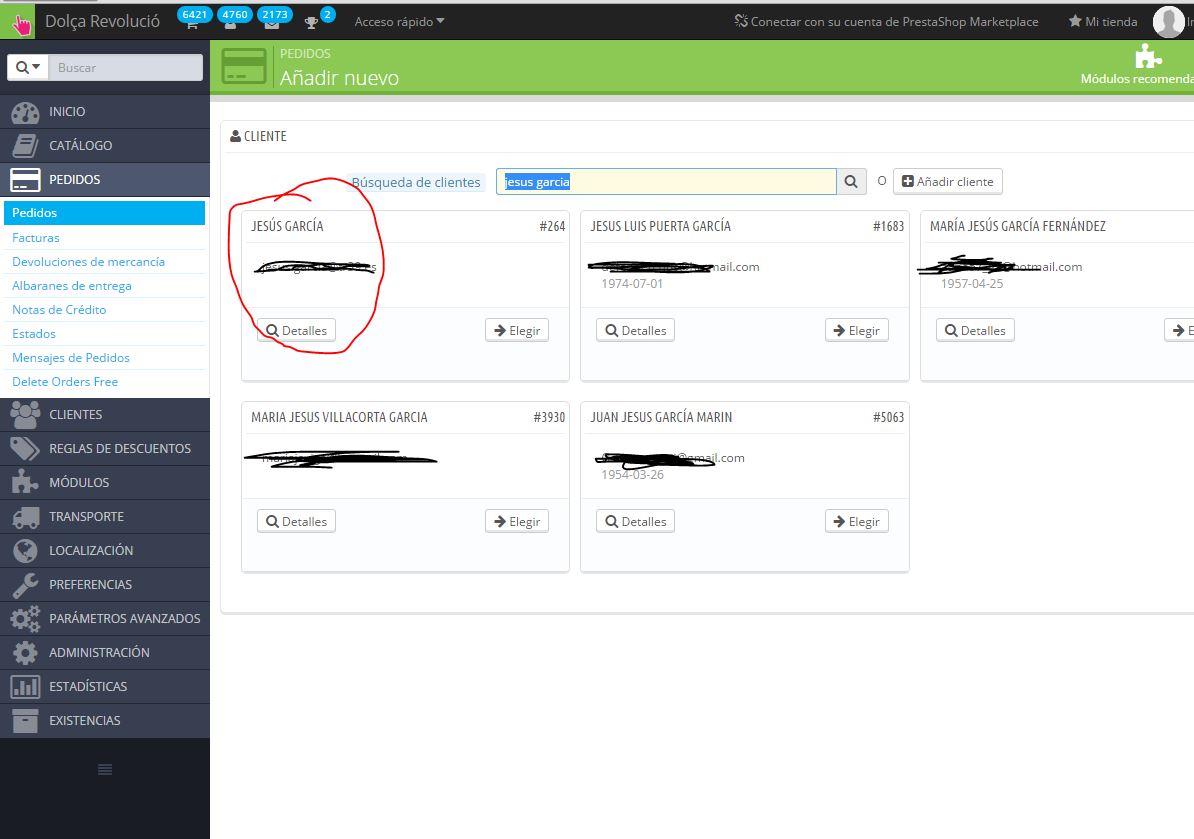Image resolution: width=1194 pixels, height=839 pixels.
Task: Open the Preferencias menu
Action: click(x=104, y=585)
